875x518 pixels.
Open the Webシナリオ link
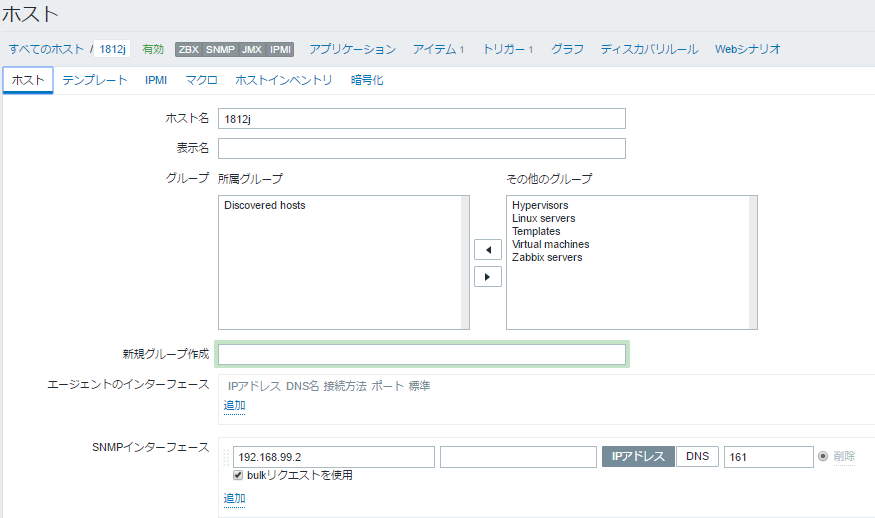(x=748, y=49)
